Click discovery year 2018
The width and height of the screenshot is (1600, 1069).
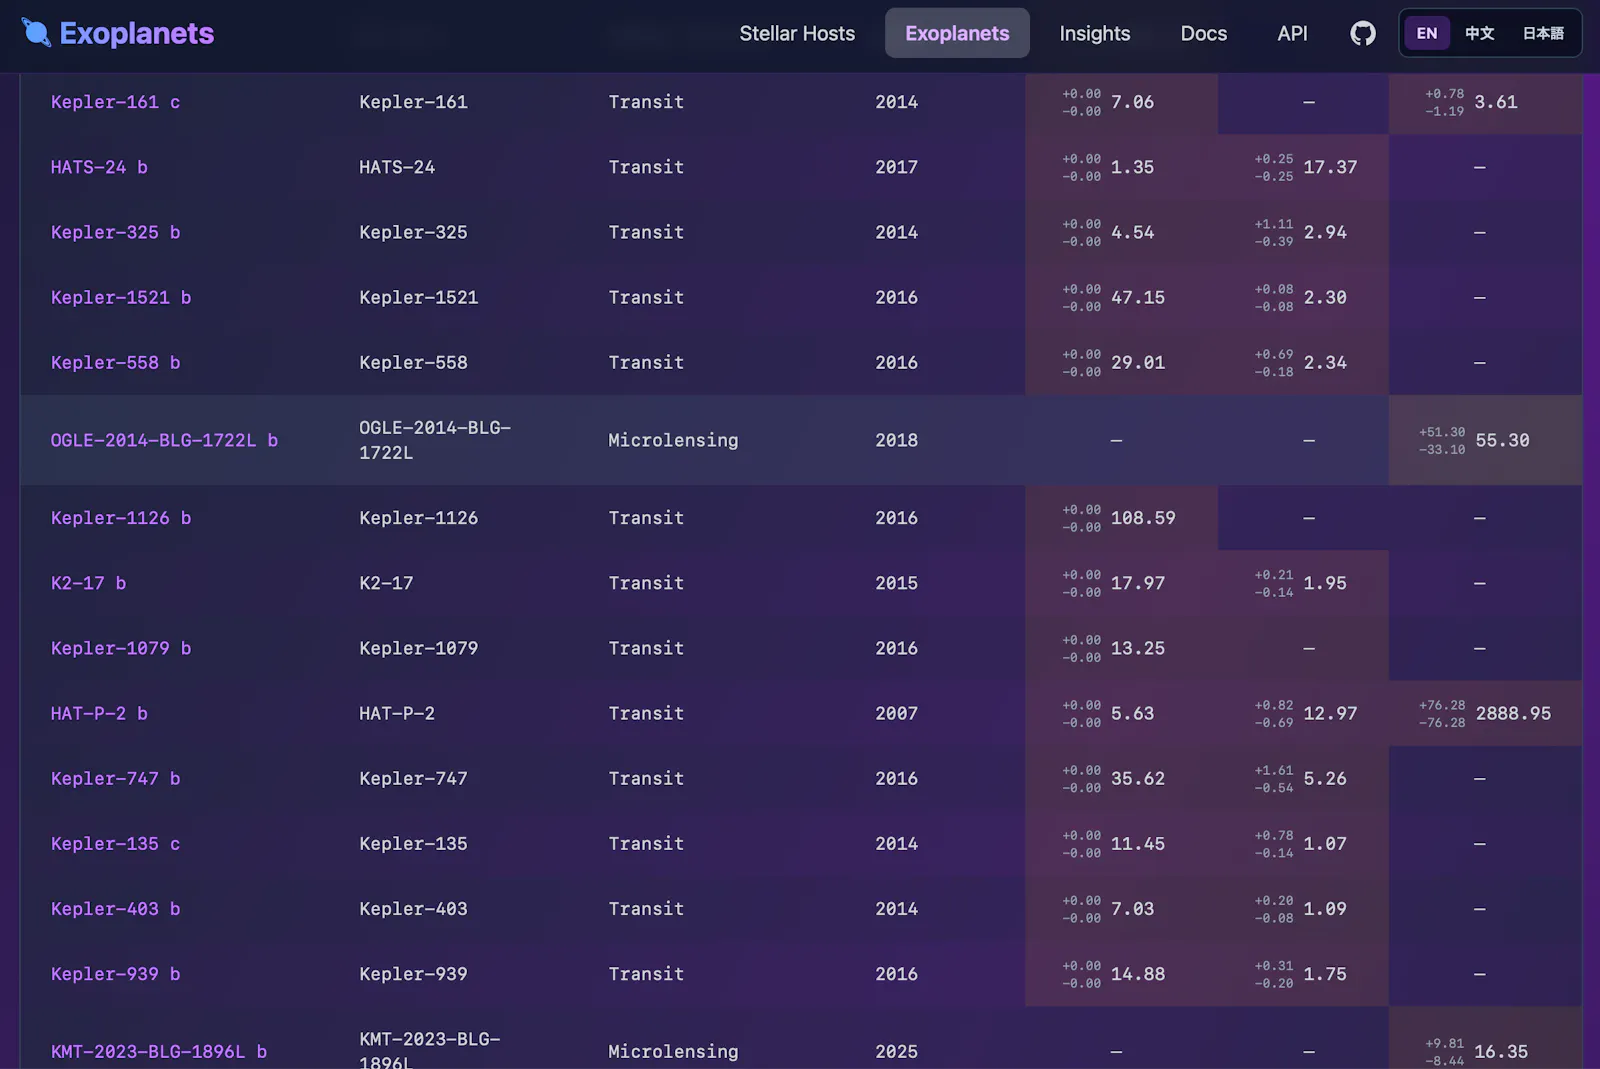point(896,440)
